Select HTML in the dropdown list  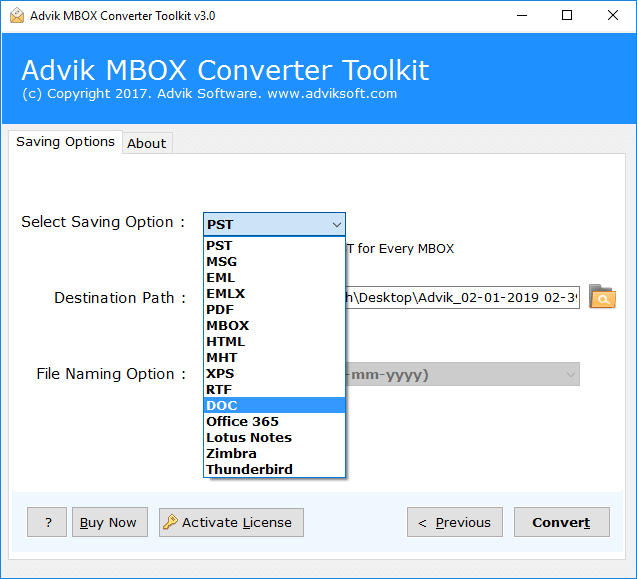pos(274,341)
